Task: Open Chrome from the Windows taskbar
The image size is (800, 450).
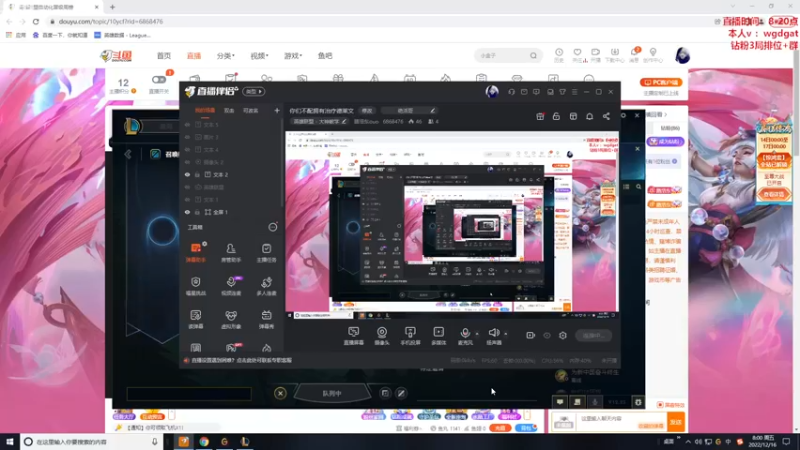Action: (x=204, y=442)
